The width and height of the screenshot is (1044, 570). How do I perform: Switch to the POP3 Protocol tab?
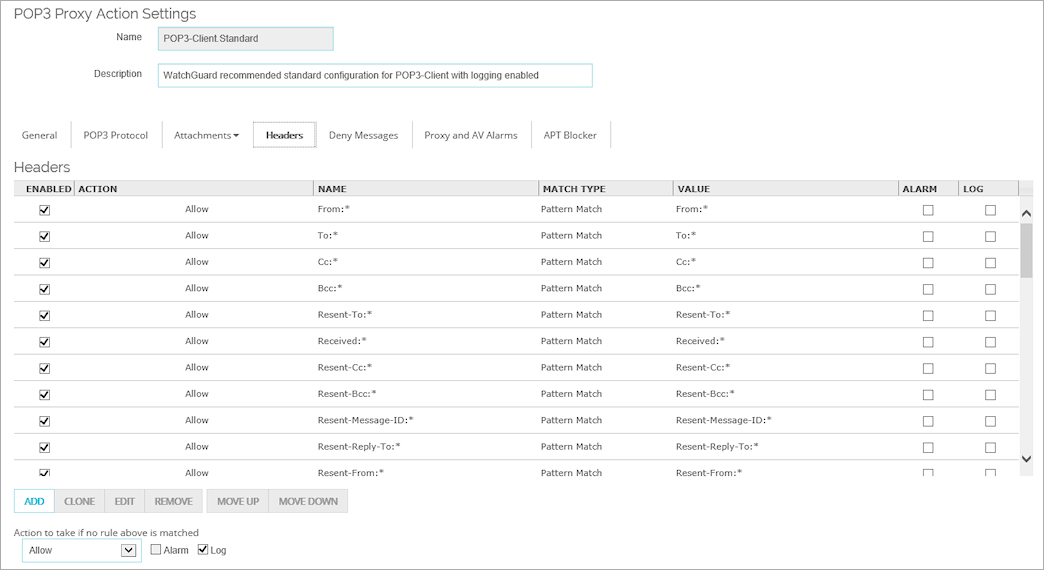(115, 135)
